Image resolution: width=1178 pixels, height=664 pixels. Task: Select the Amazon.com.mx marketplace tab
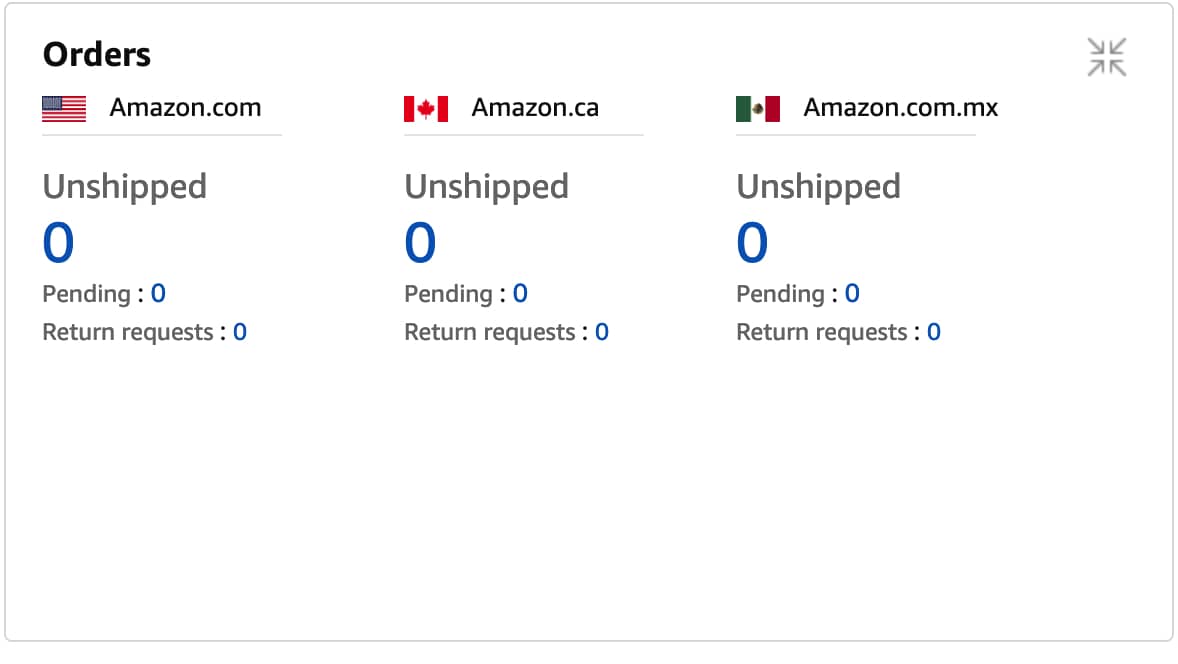[x=899, y=108]
